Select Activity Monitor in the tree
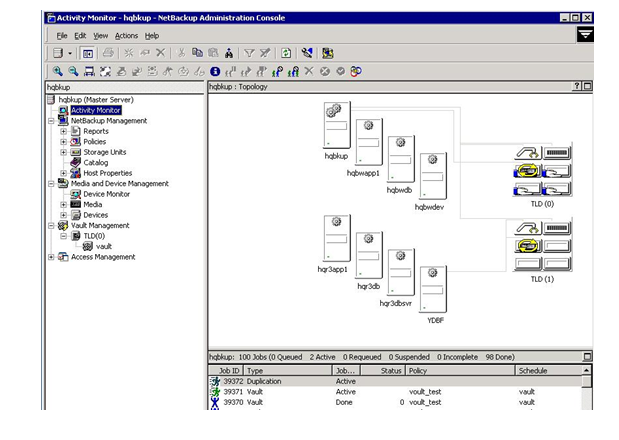 (x=96, y=110)
